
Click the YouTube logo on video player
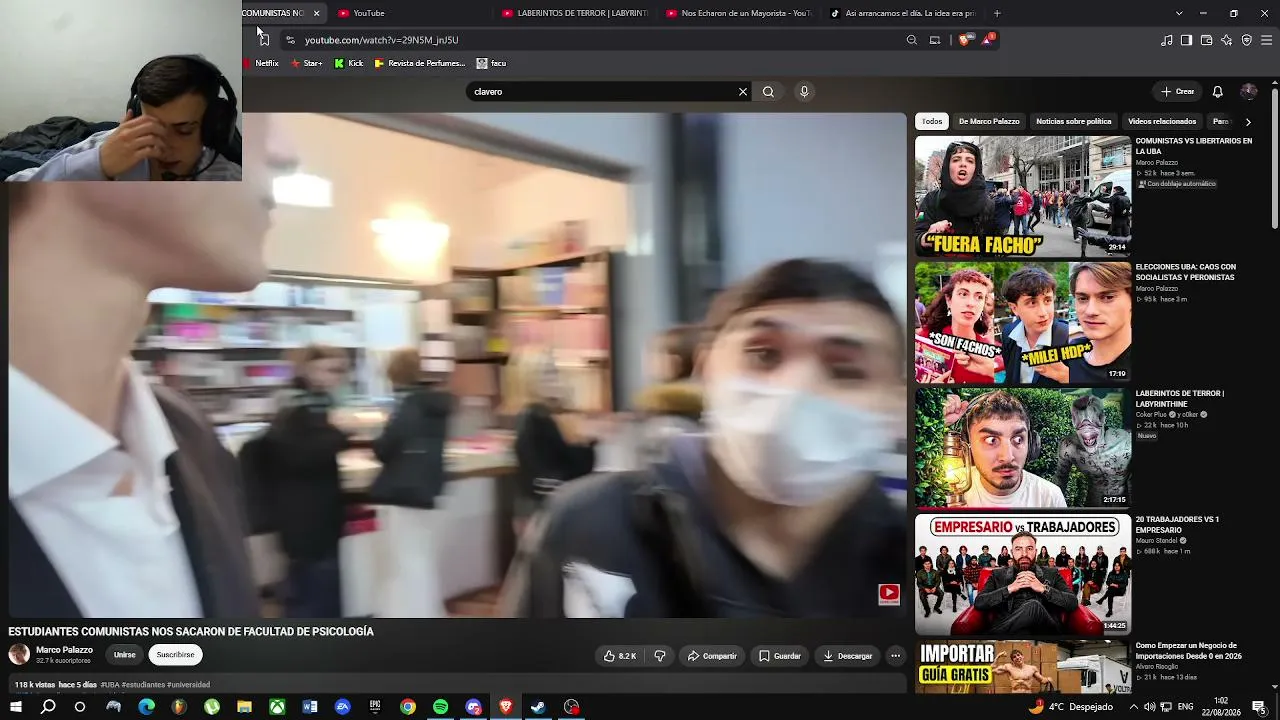[x=889, y=594]
